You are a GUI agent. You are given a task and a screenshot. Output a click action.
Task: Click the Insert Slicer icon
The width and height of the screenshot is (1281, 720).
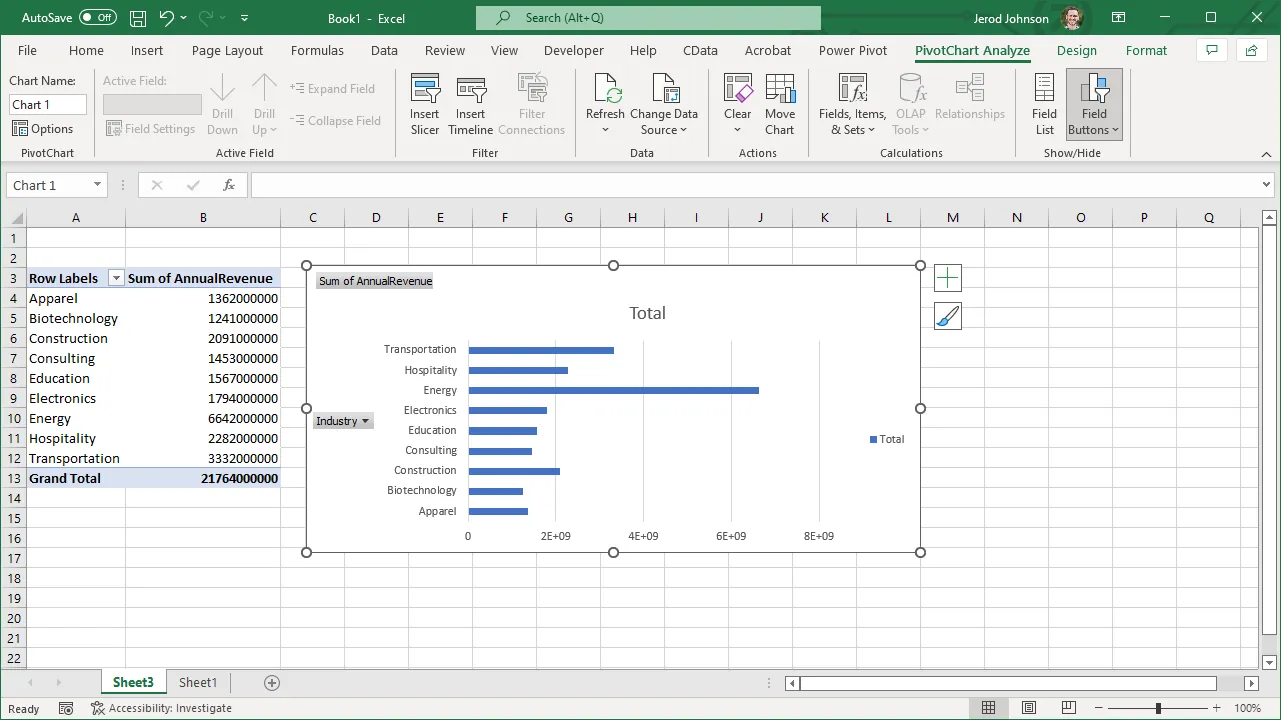coord(425,92)
